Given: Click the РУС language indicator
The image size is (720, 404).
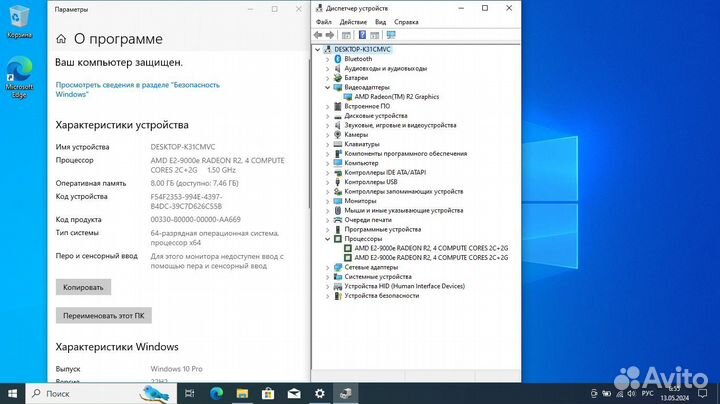Looking at the screenshot, I should pyautogui.click(x=647, y=393).
